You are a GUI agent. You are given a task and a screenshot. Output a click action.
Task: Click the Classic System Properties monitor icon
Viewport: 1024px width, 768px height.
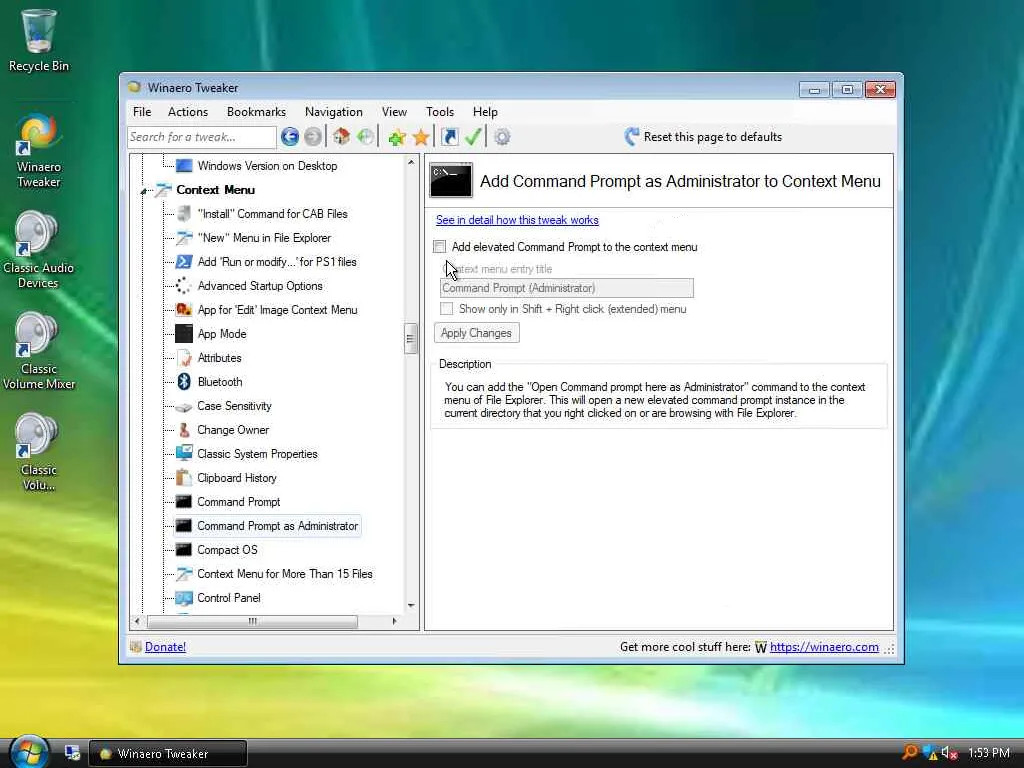[x=184, y=454]
